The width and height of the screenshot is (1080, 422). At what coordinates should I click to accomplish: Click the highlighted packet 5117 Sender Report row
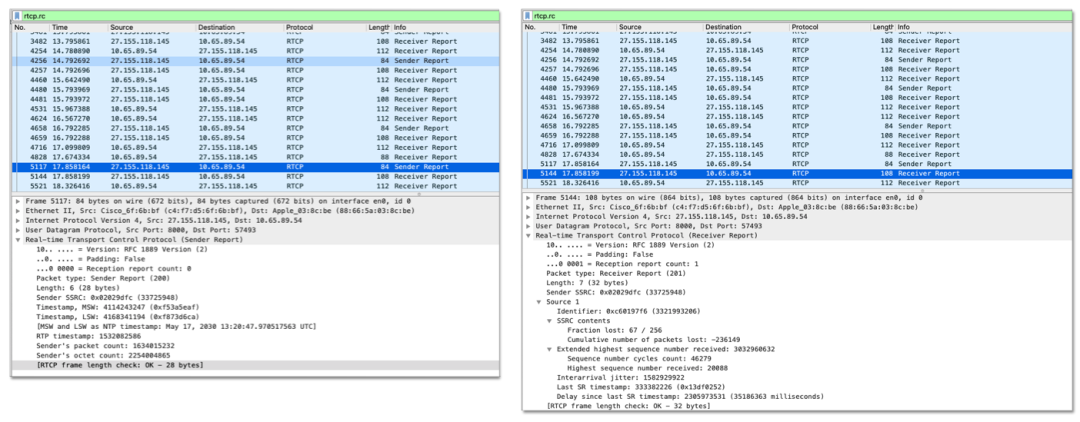point(256,167)
